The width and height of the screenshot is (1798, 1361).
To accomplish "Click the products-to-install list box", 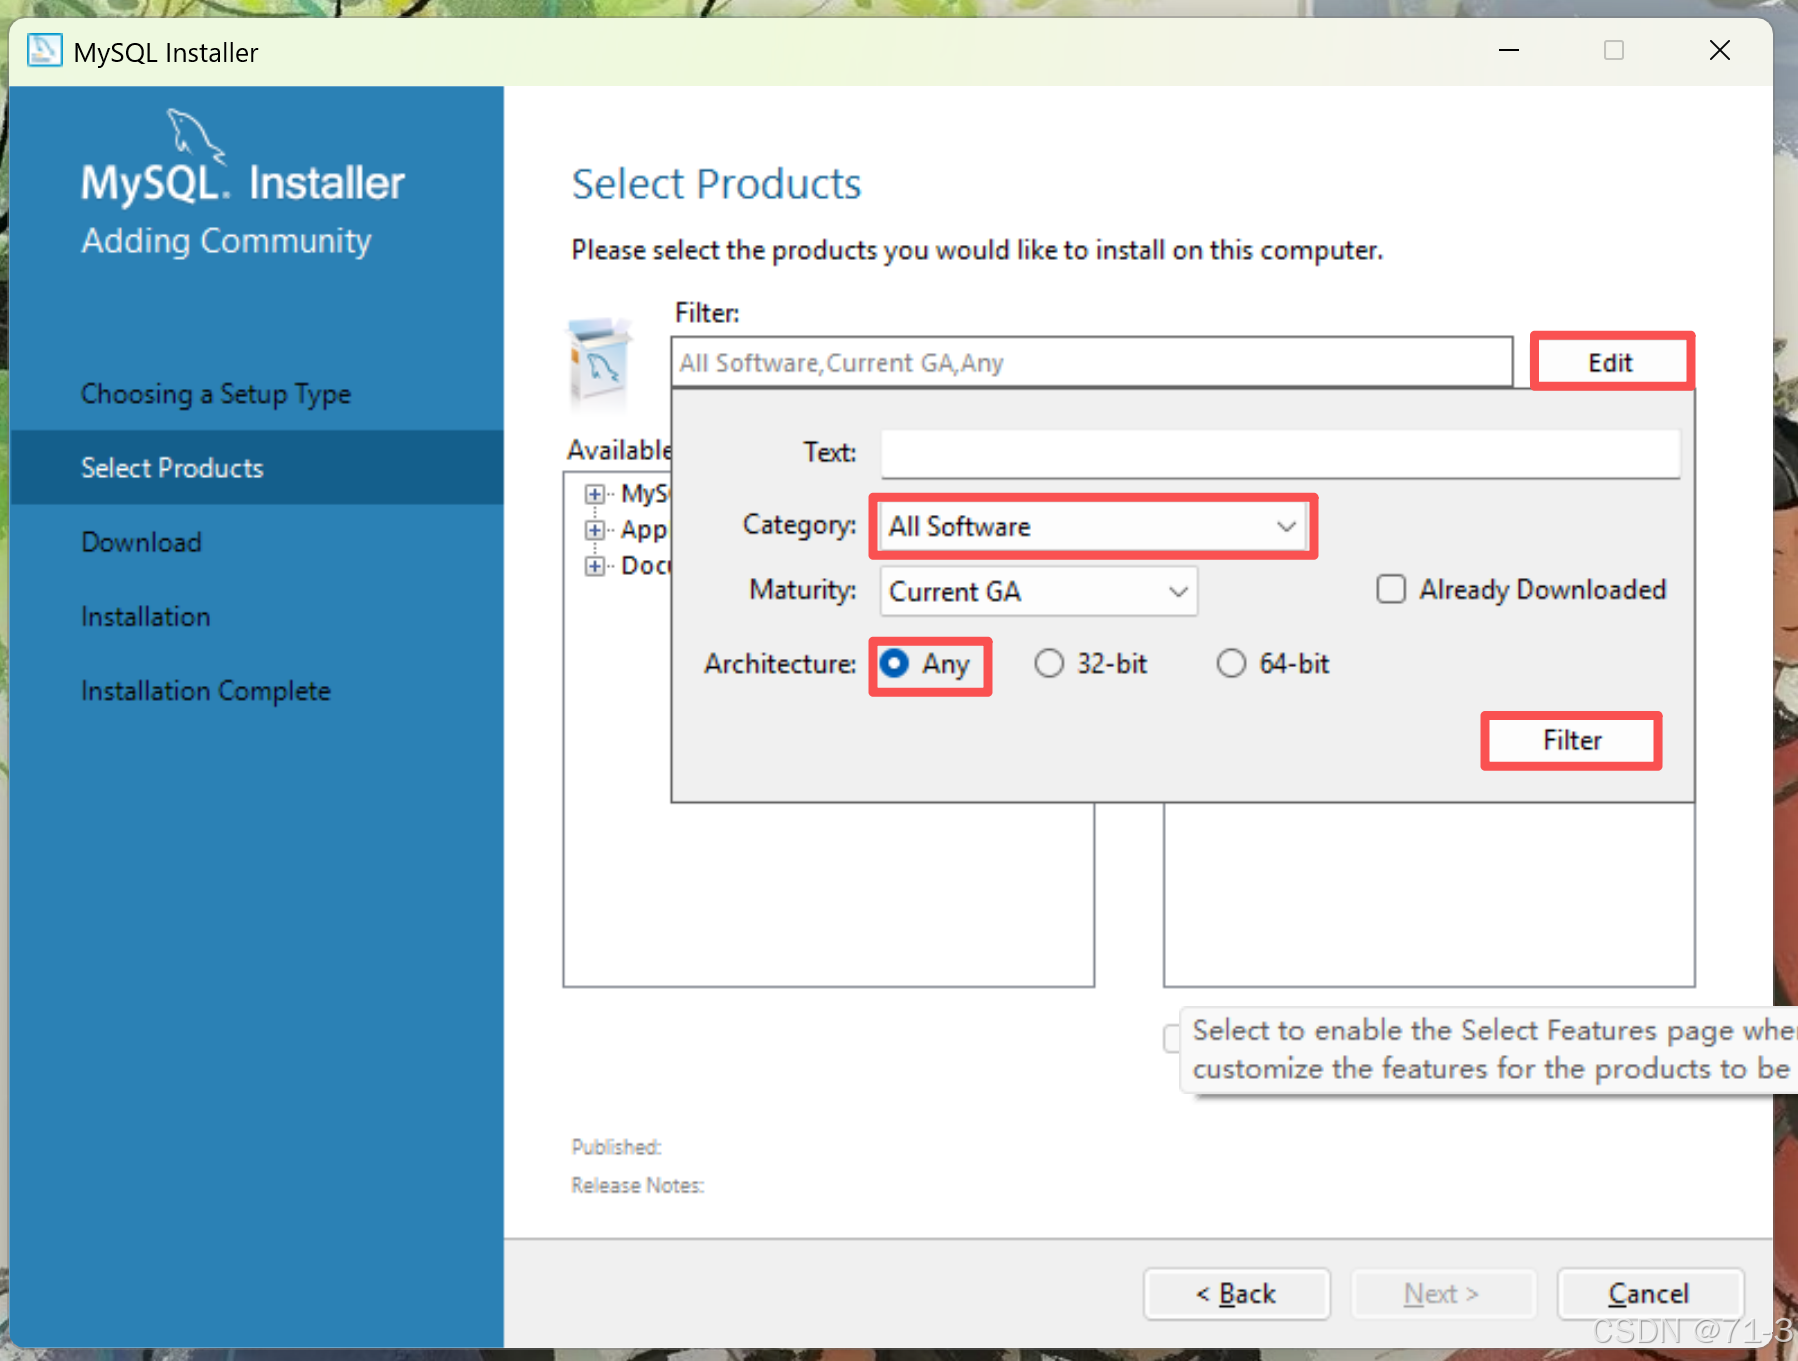I will pos(1429,894).
